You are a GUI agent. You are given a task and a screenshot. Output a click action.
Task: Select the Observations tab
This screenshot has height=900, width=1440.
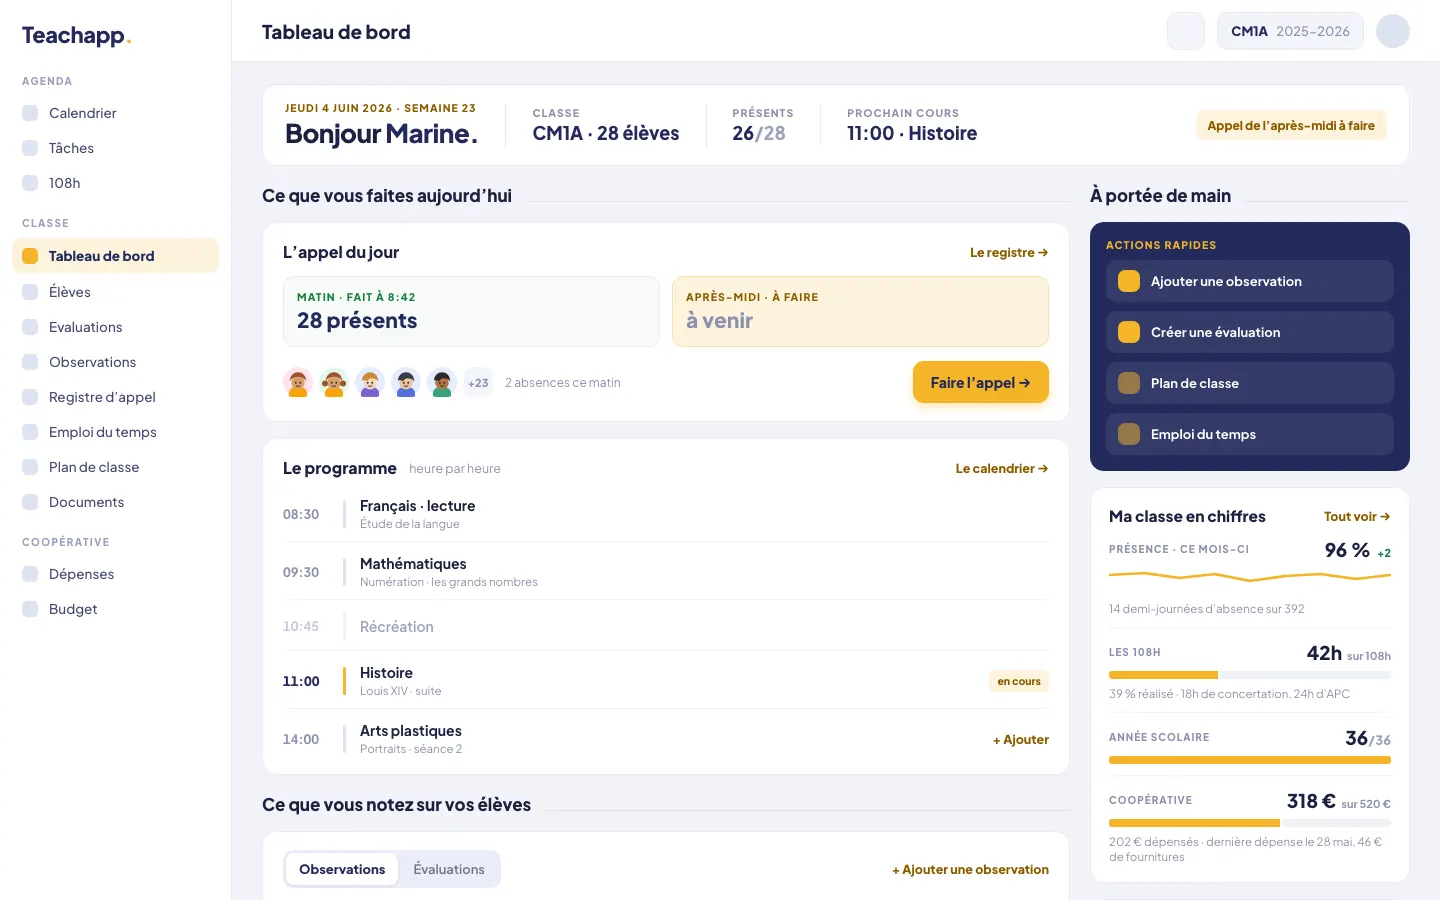click(342, 869)
